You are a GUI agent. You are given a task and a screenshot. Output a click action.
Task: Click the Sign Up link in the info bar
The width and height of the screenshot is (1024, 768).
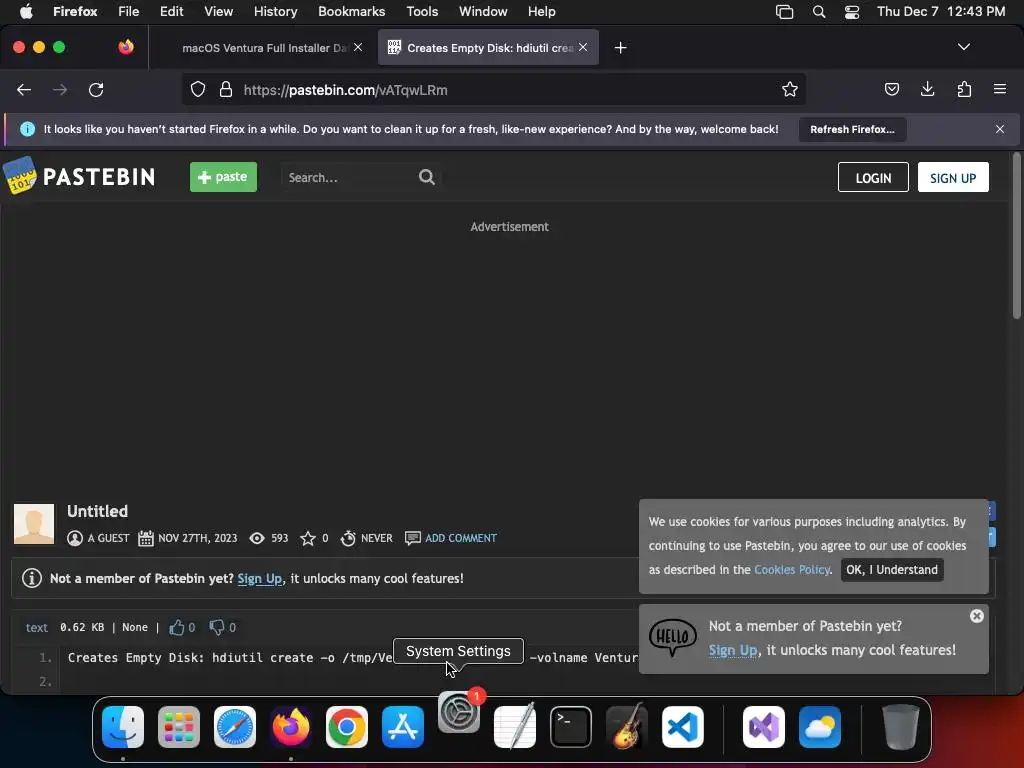click(260, 579)
